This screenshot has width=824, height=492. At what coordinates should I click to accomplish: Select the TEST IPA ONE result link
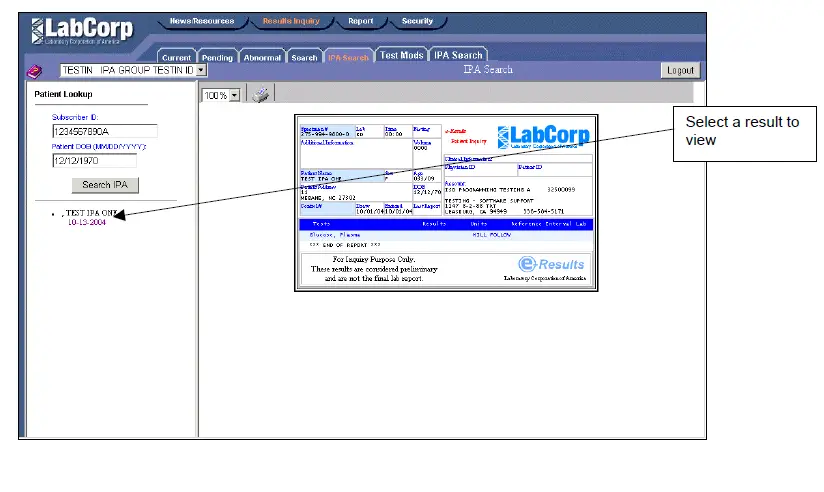[89, 213]
